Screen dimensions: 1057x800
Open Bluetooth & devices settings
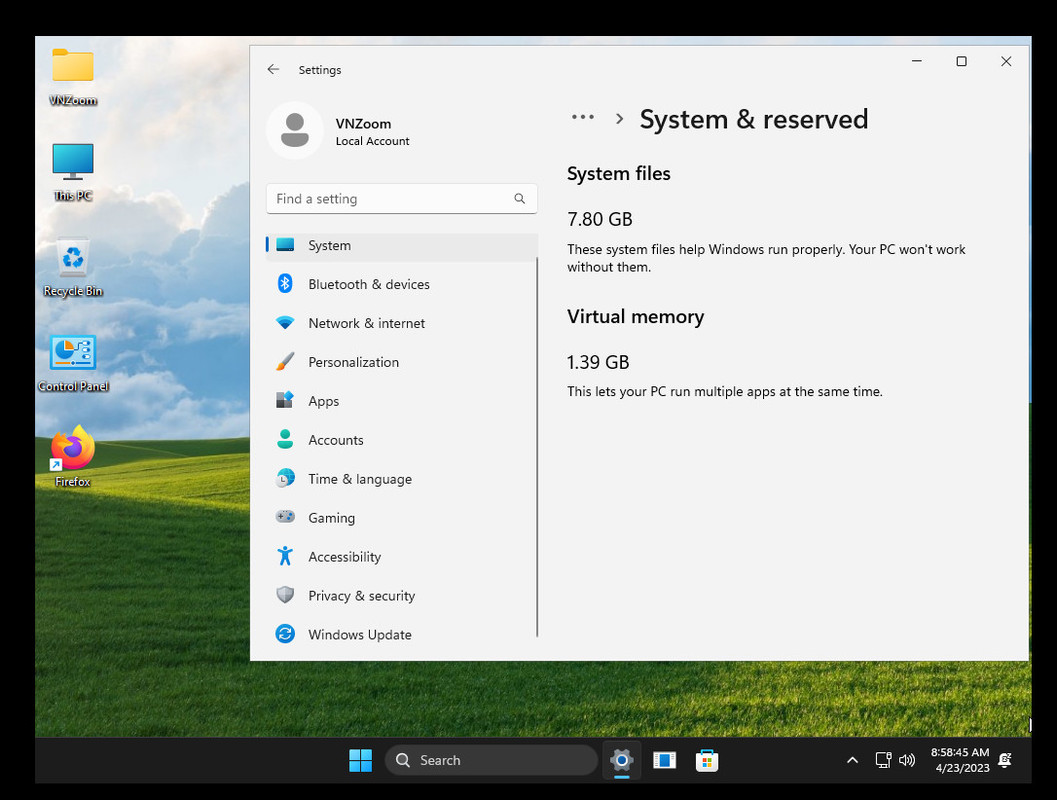click(x=402, y=284)
